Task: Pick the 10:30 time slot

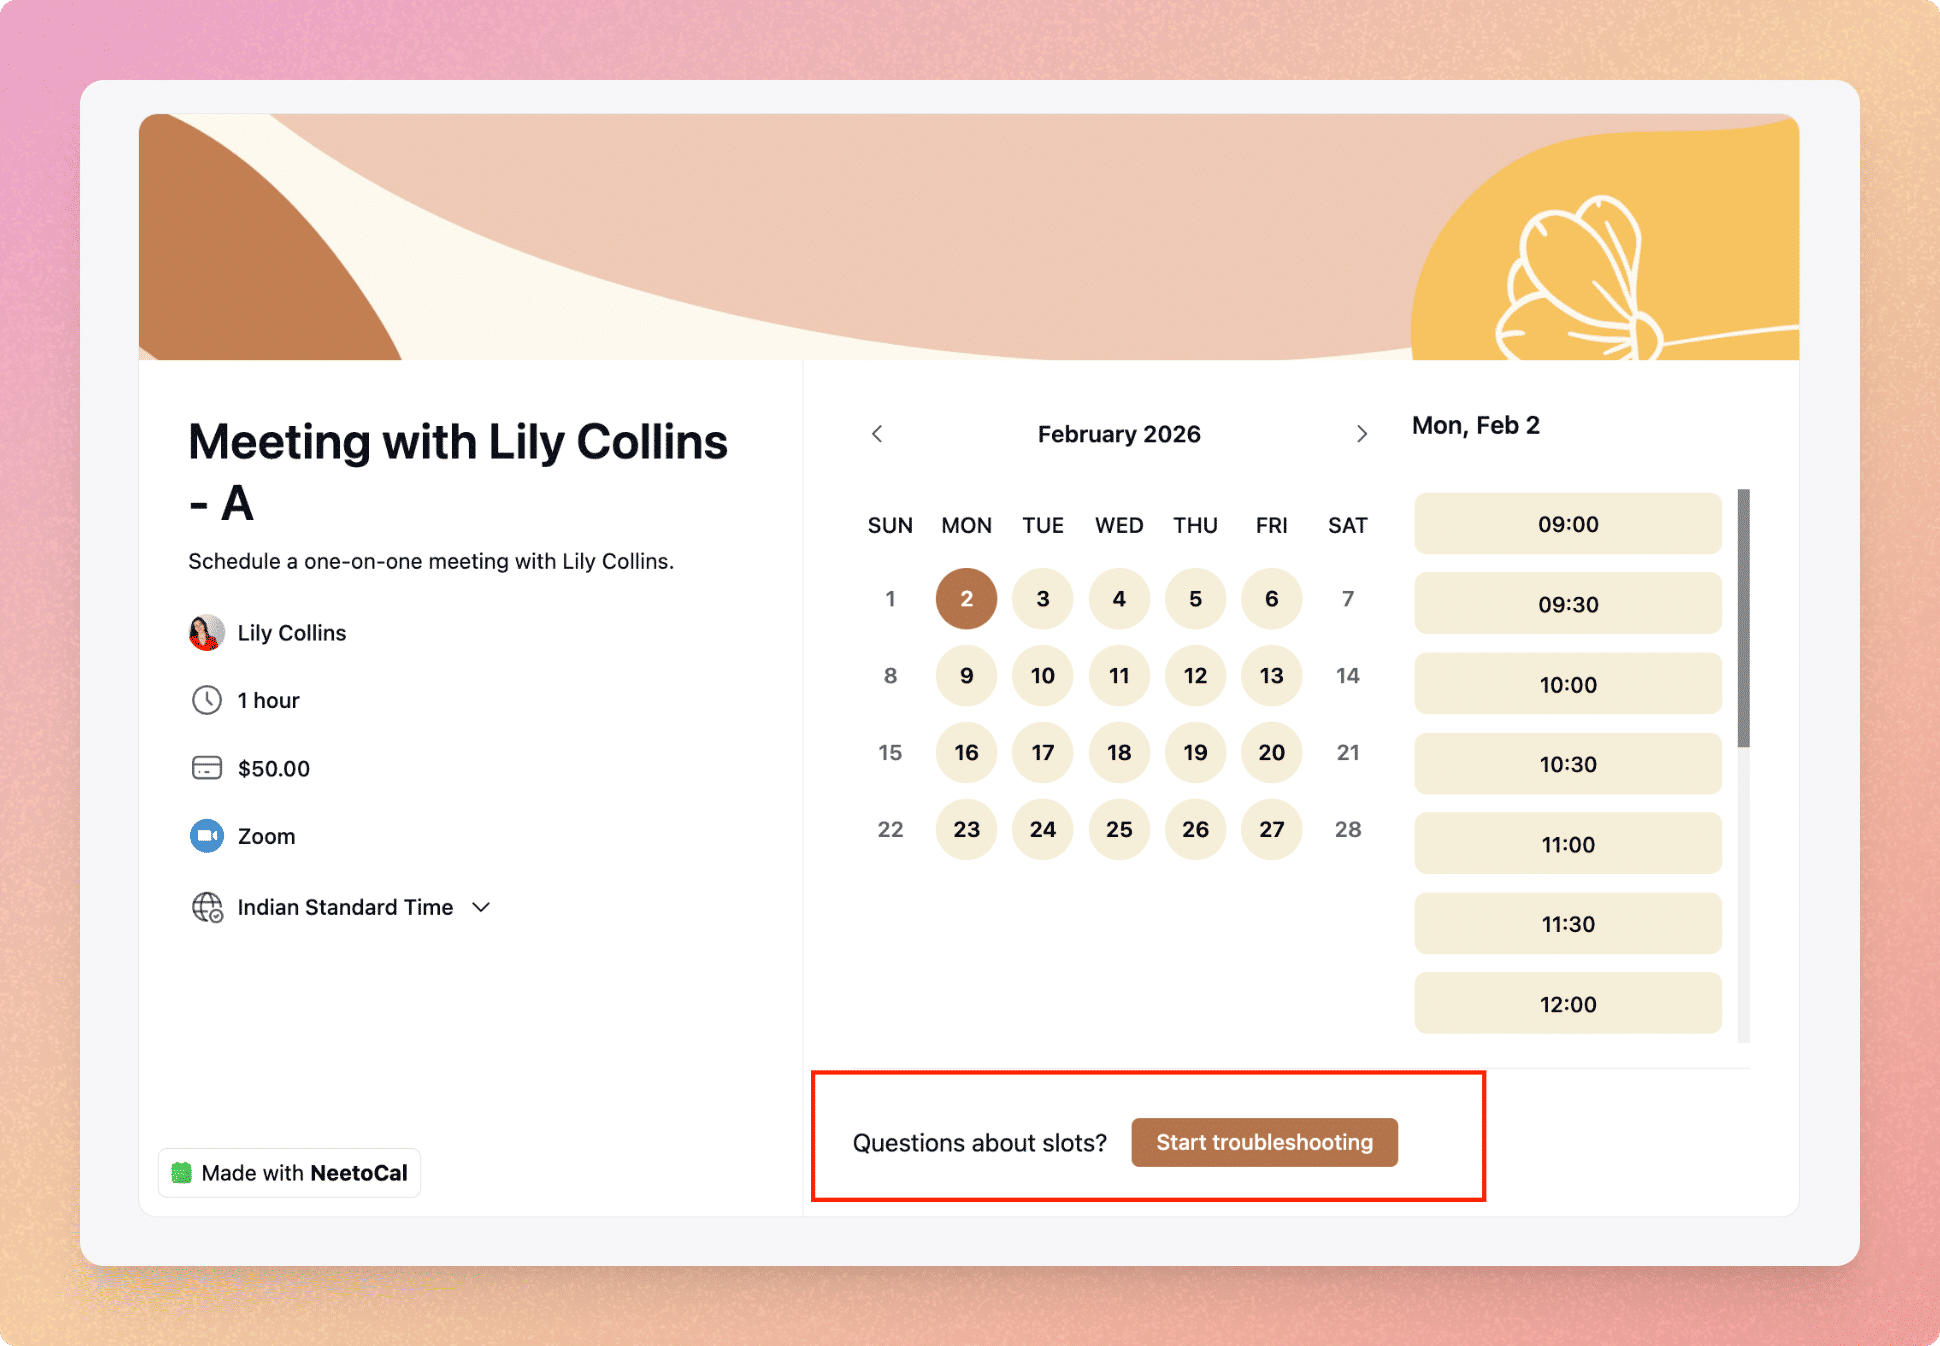Action: 1567,764
